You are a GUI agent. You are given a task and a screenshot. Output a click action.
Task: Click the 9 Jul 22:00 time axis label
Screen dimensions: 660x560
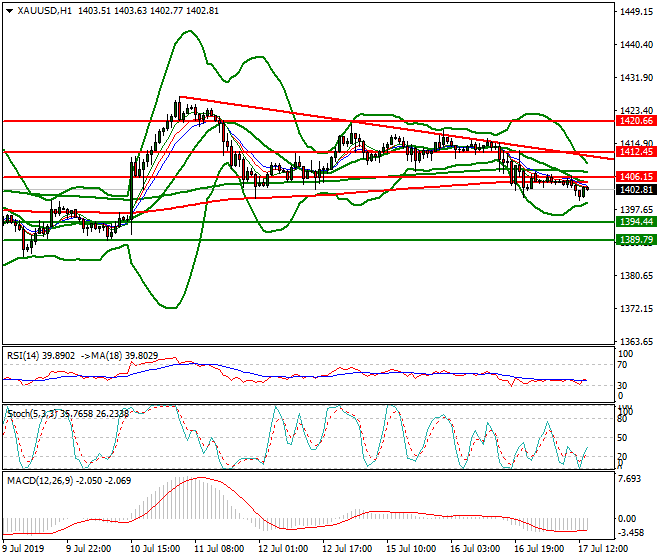click(89, 549)
